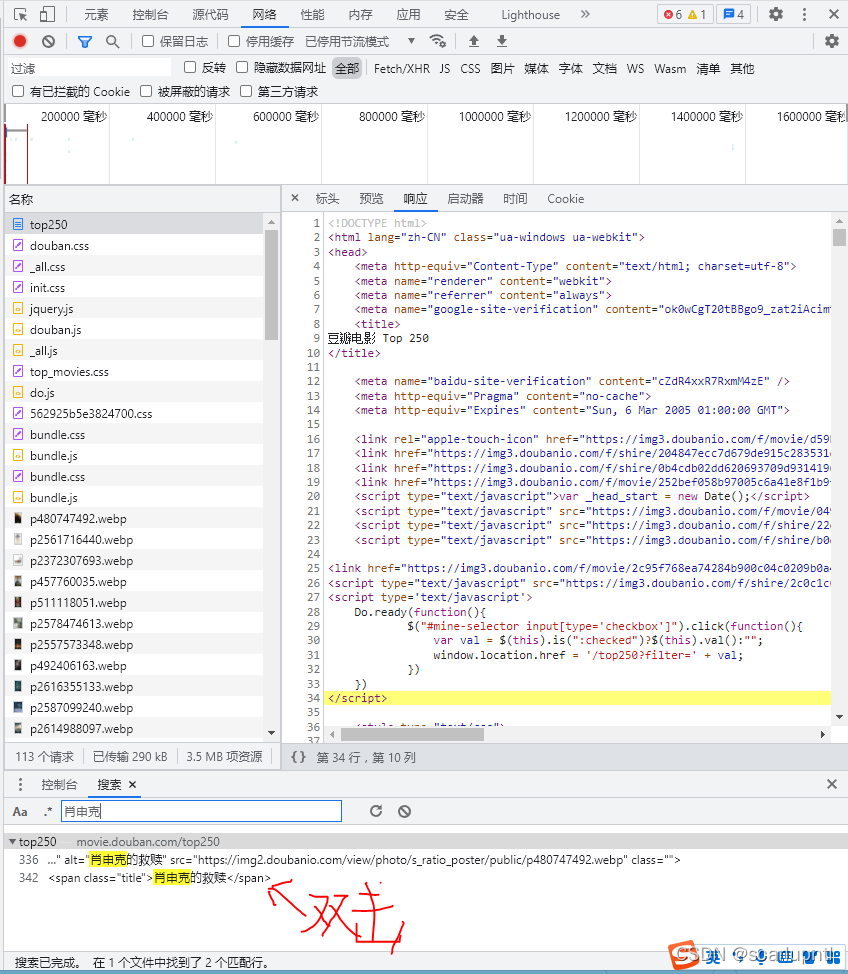Open 预览 request detail tab

[372, 199]
